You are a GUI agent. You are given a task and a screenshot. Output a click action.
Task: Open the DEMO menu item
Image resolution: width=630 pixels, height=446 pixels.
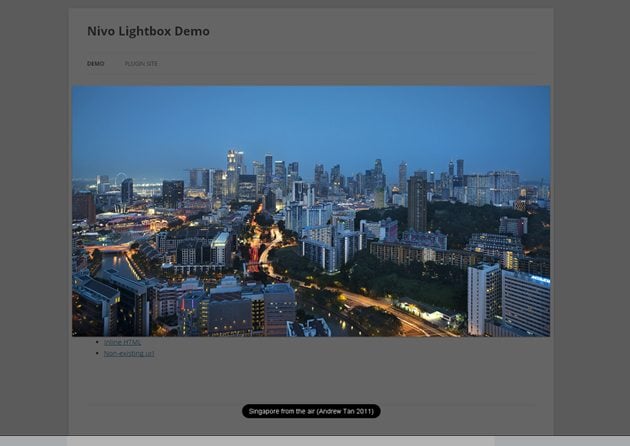(x=95, y=64)
